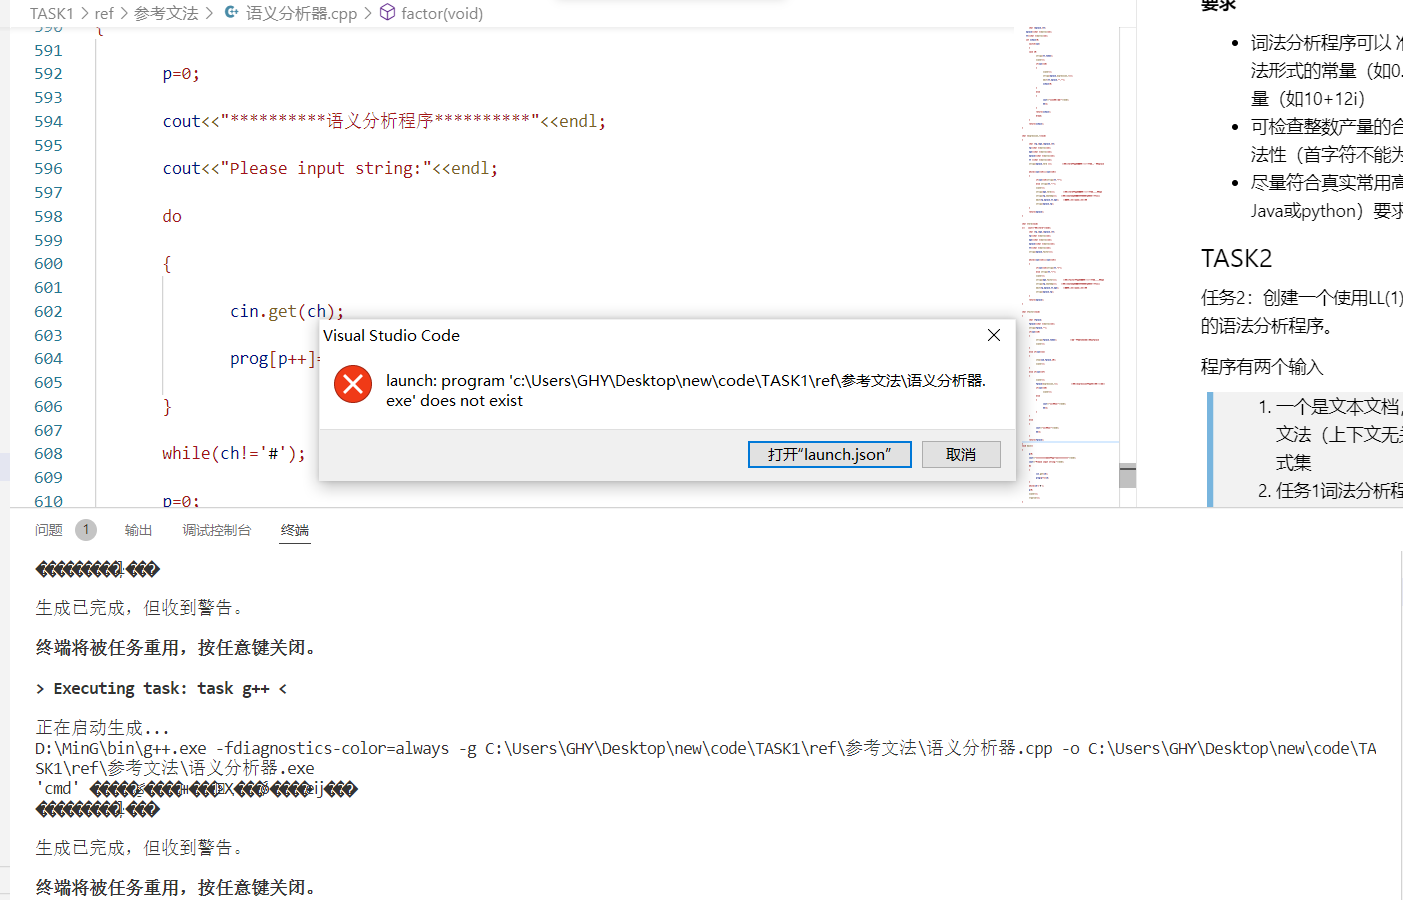Click line number 594 in gutter
This screenshot has width=1403, height=900.
48,121
